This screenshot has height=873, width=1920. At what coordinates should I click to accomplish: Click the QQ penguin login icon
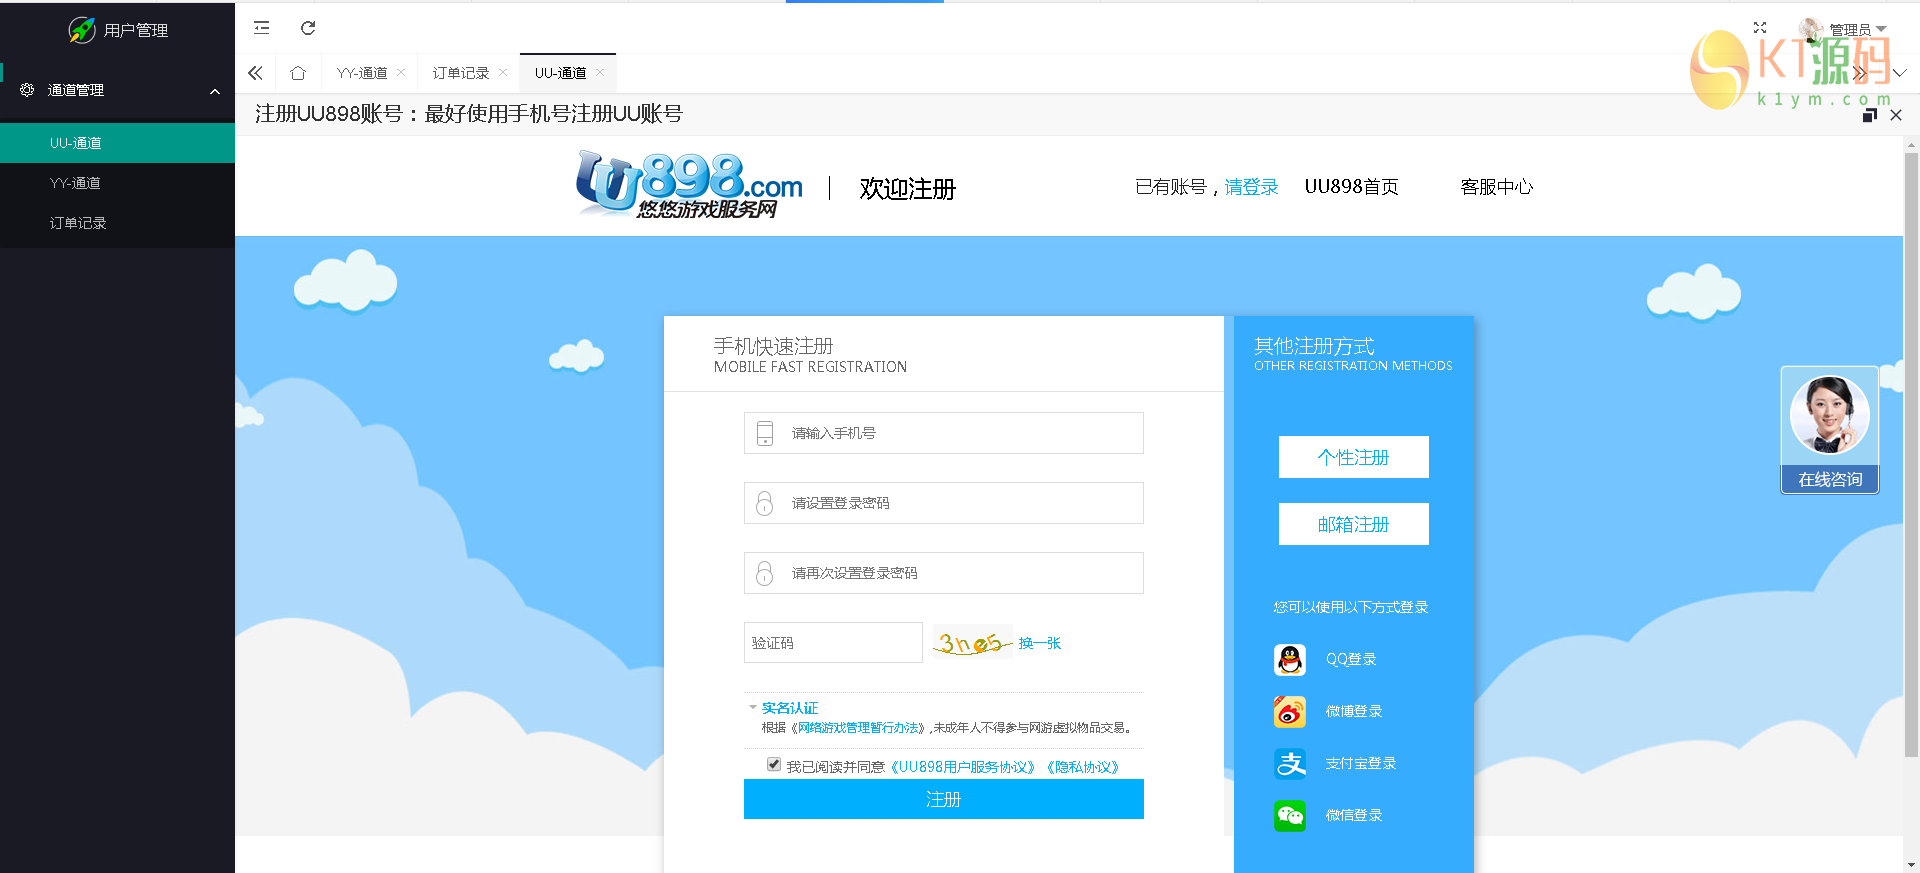point(1290,660)
